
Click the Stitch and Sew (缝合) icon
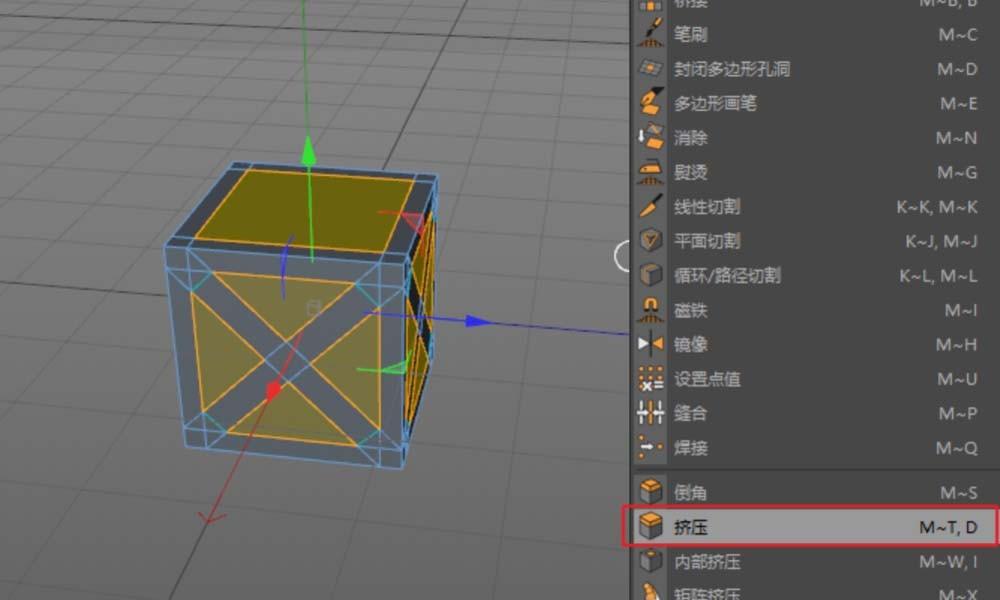652,414
